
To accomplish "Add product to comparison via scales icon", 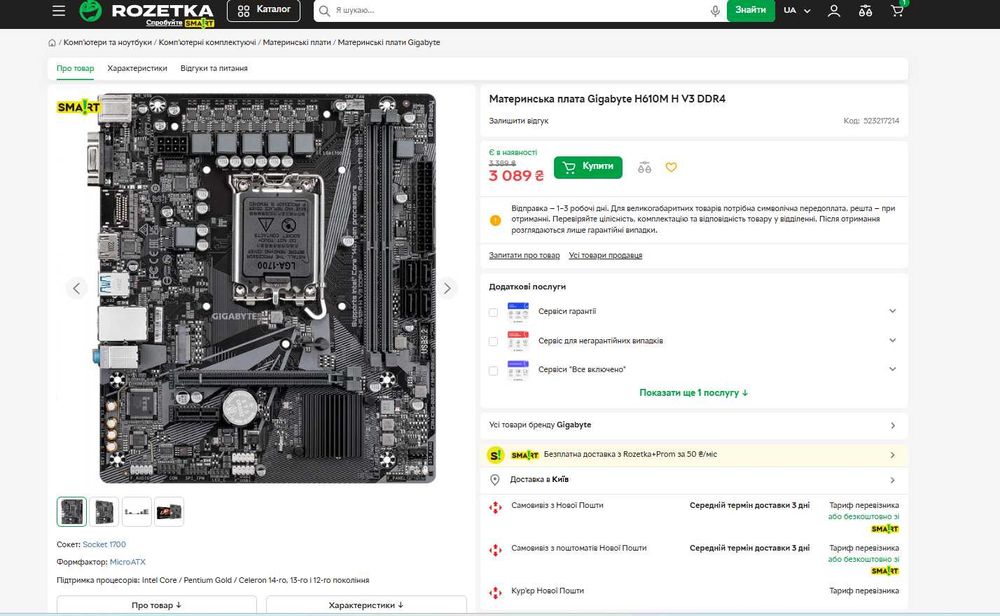I will click(x=644, y=168).
